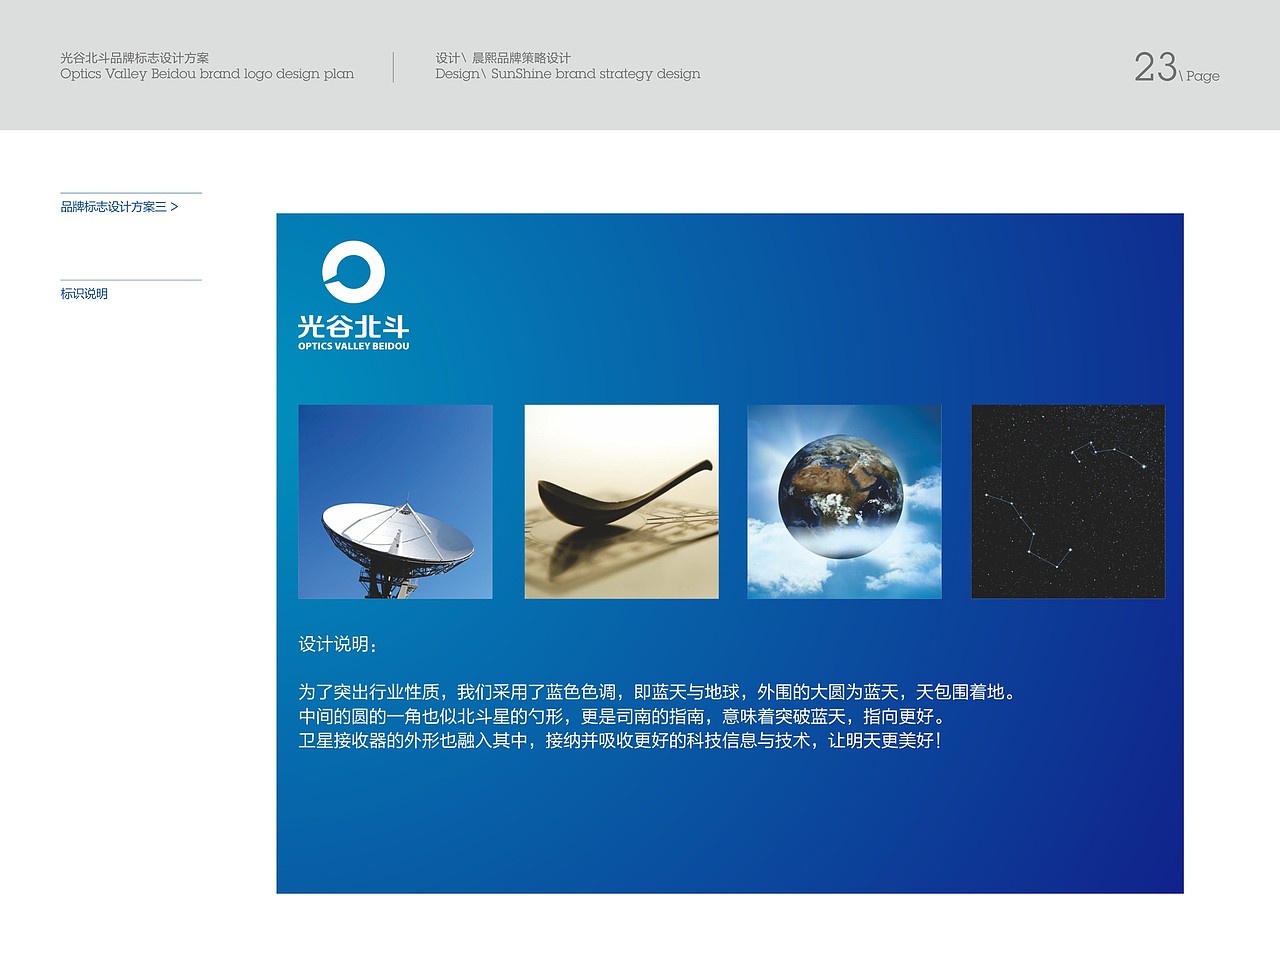Click the 光谷北斗品牌标志设计方案 header title
The width and height of the screenshot is (1280, 960).
[134, 58]
